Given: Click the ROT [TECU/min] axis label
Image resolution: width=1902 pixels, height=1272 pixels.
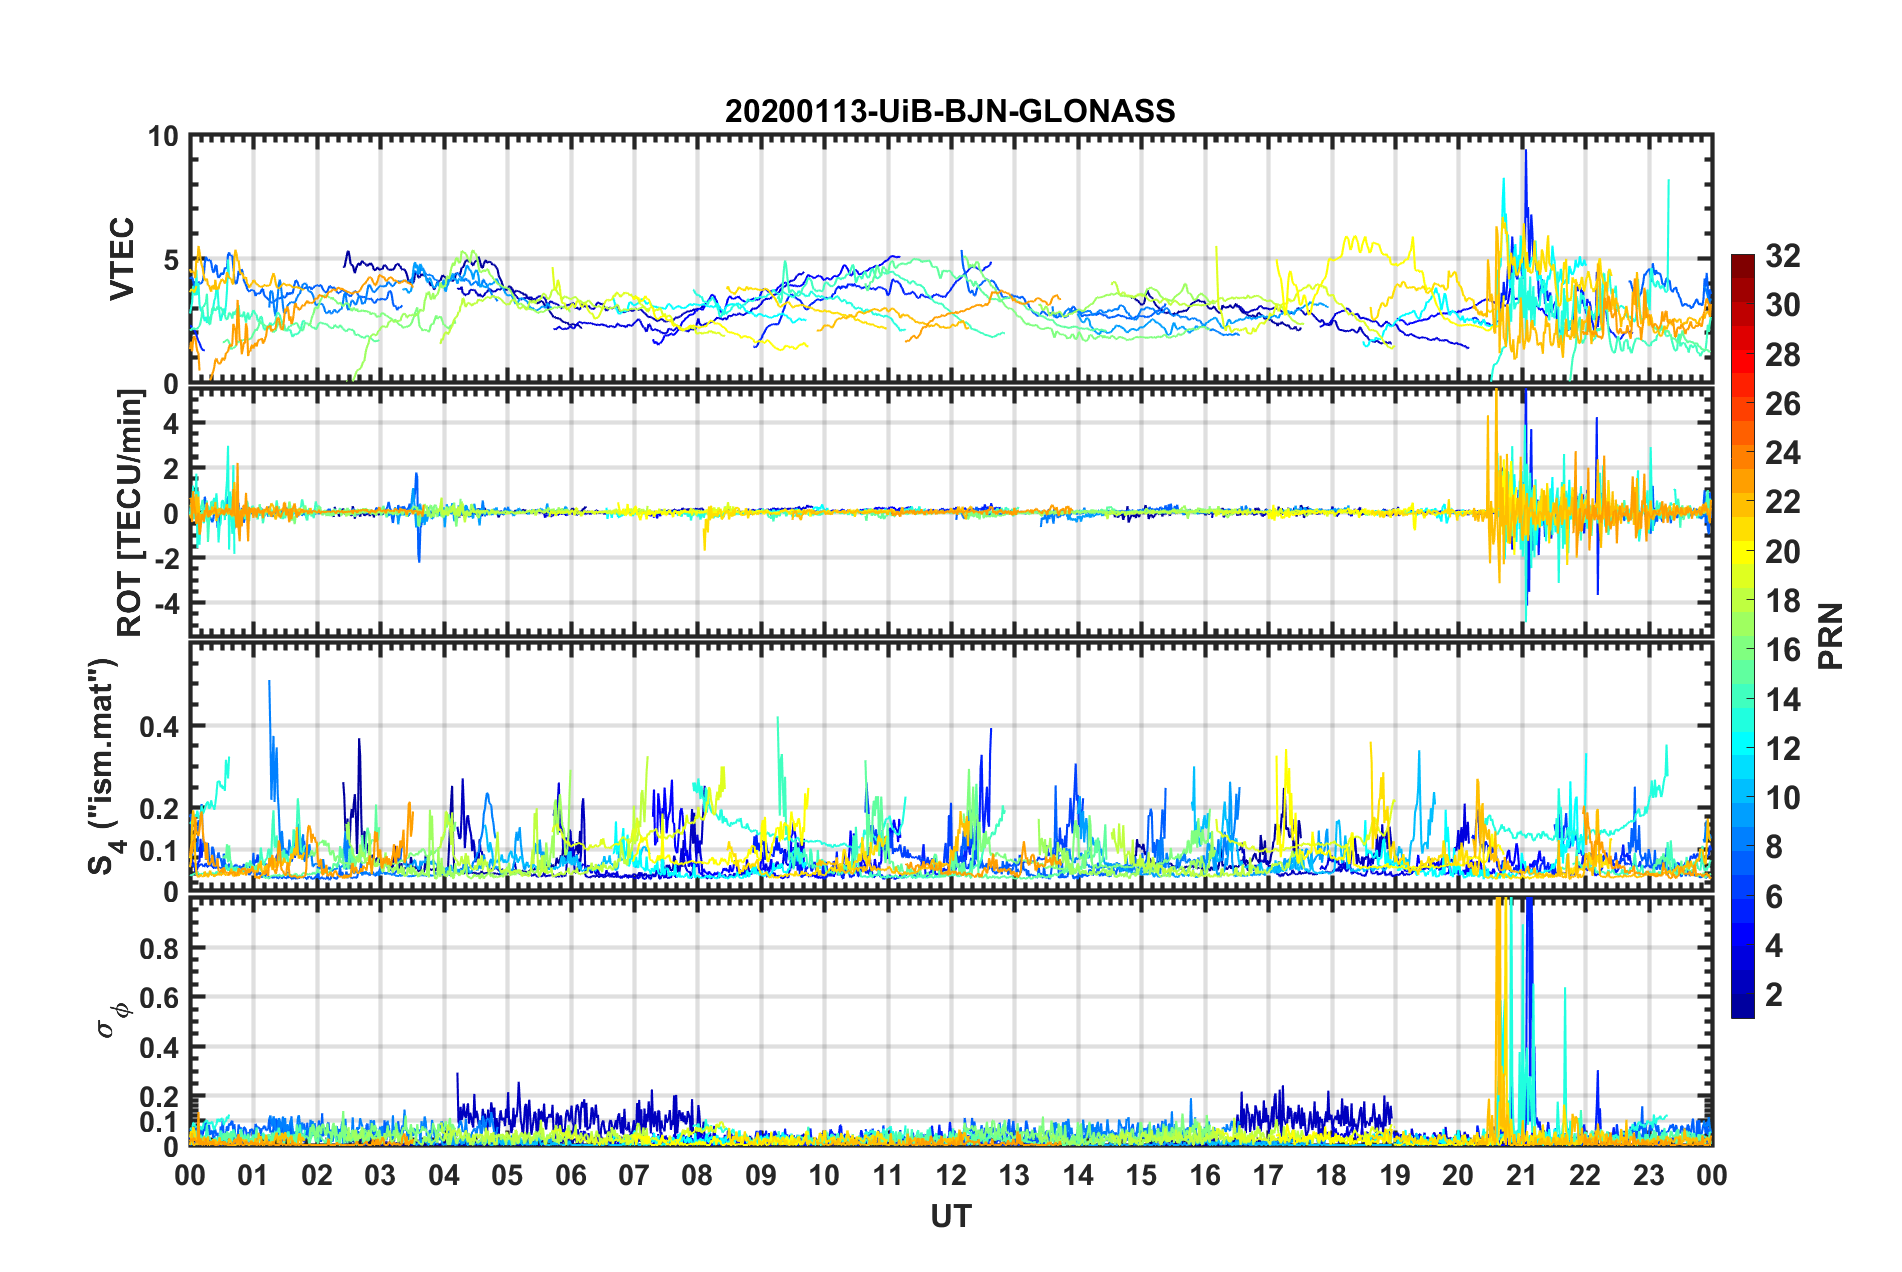Looking at the screenshot, I should [130, 513].
